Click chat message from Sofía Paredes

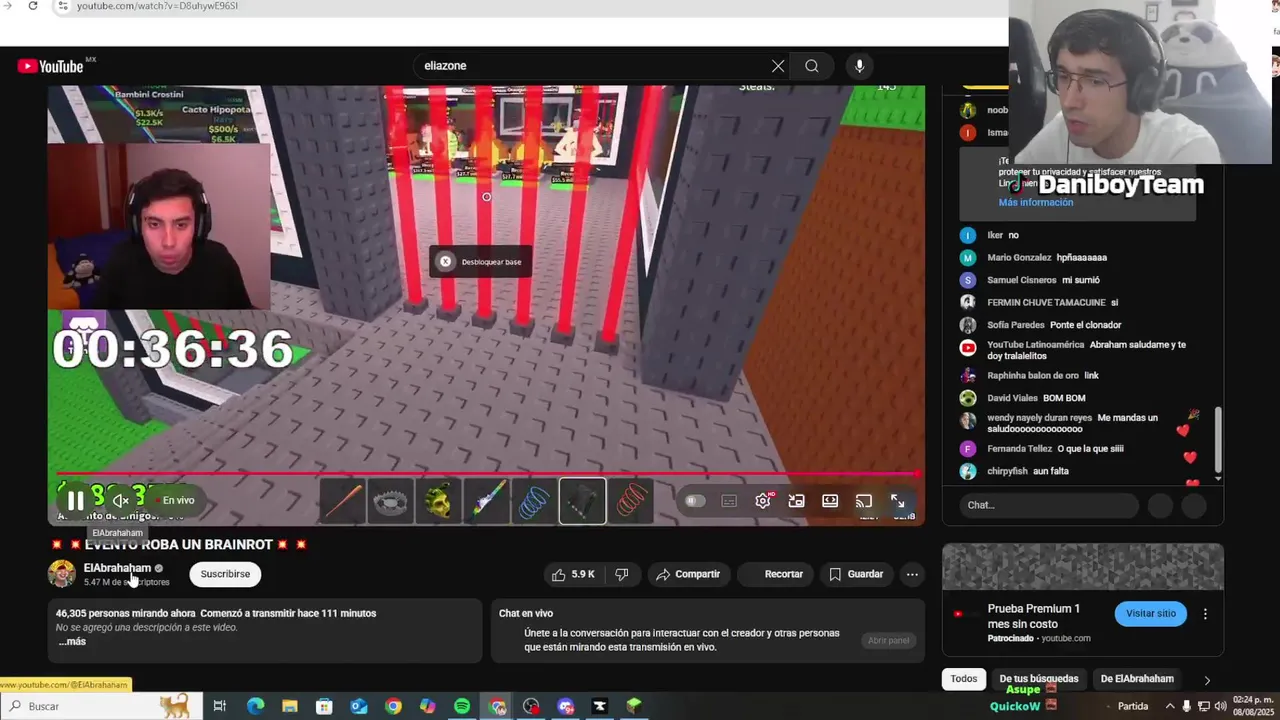[1054, 325]
